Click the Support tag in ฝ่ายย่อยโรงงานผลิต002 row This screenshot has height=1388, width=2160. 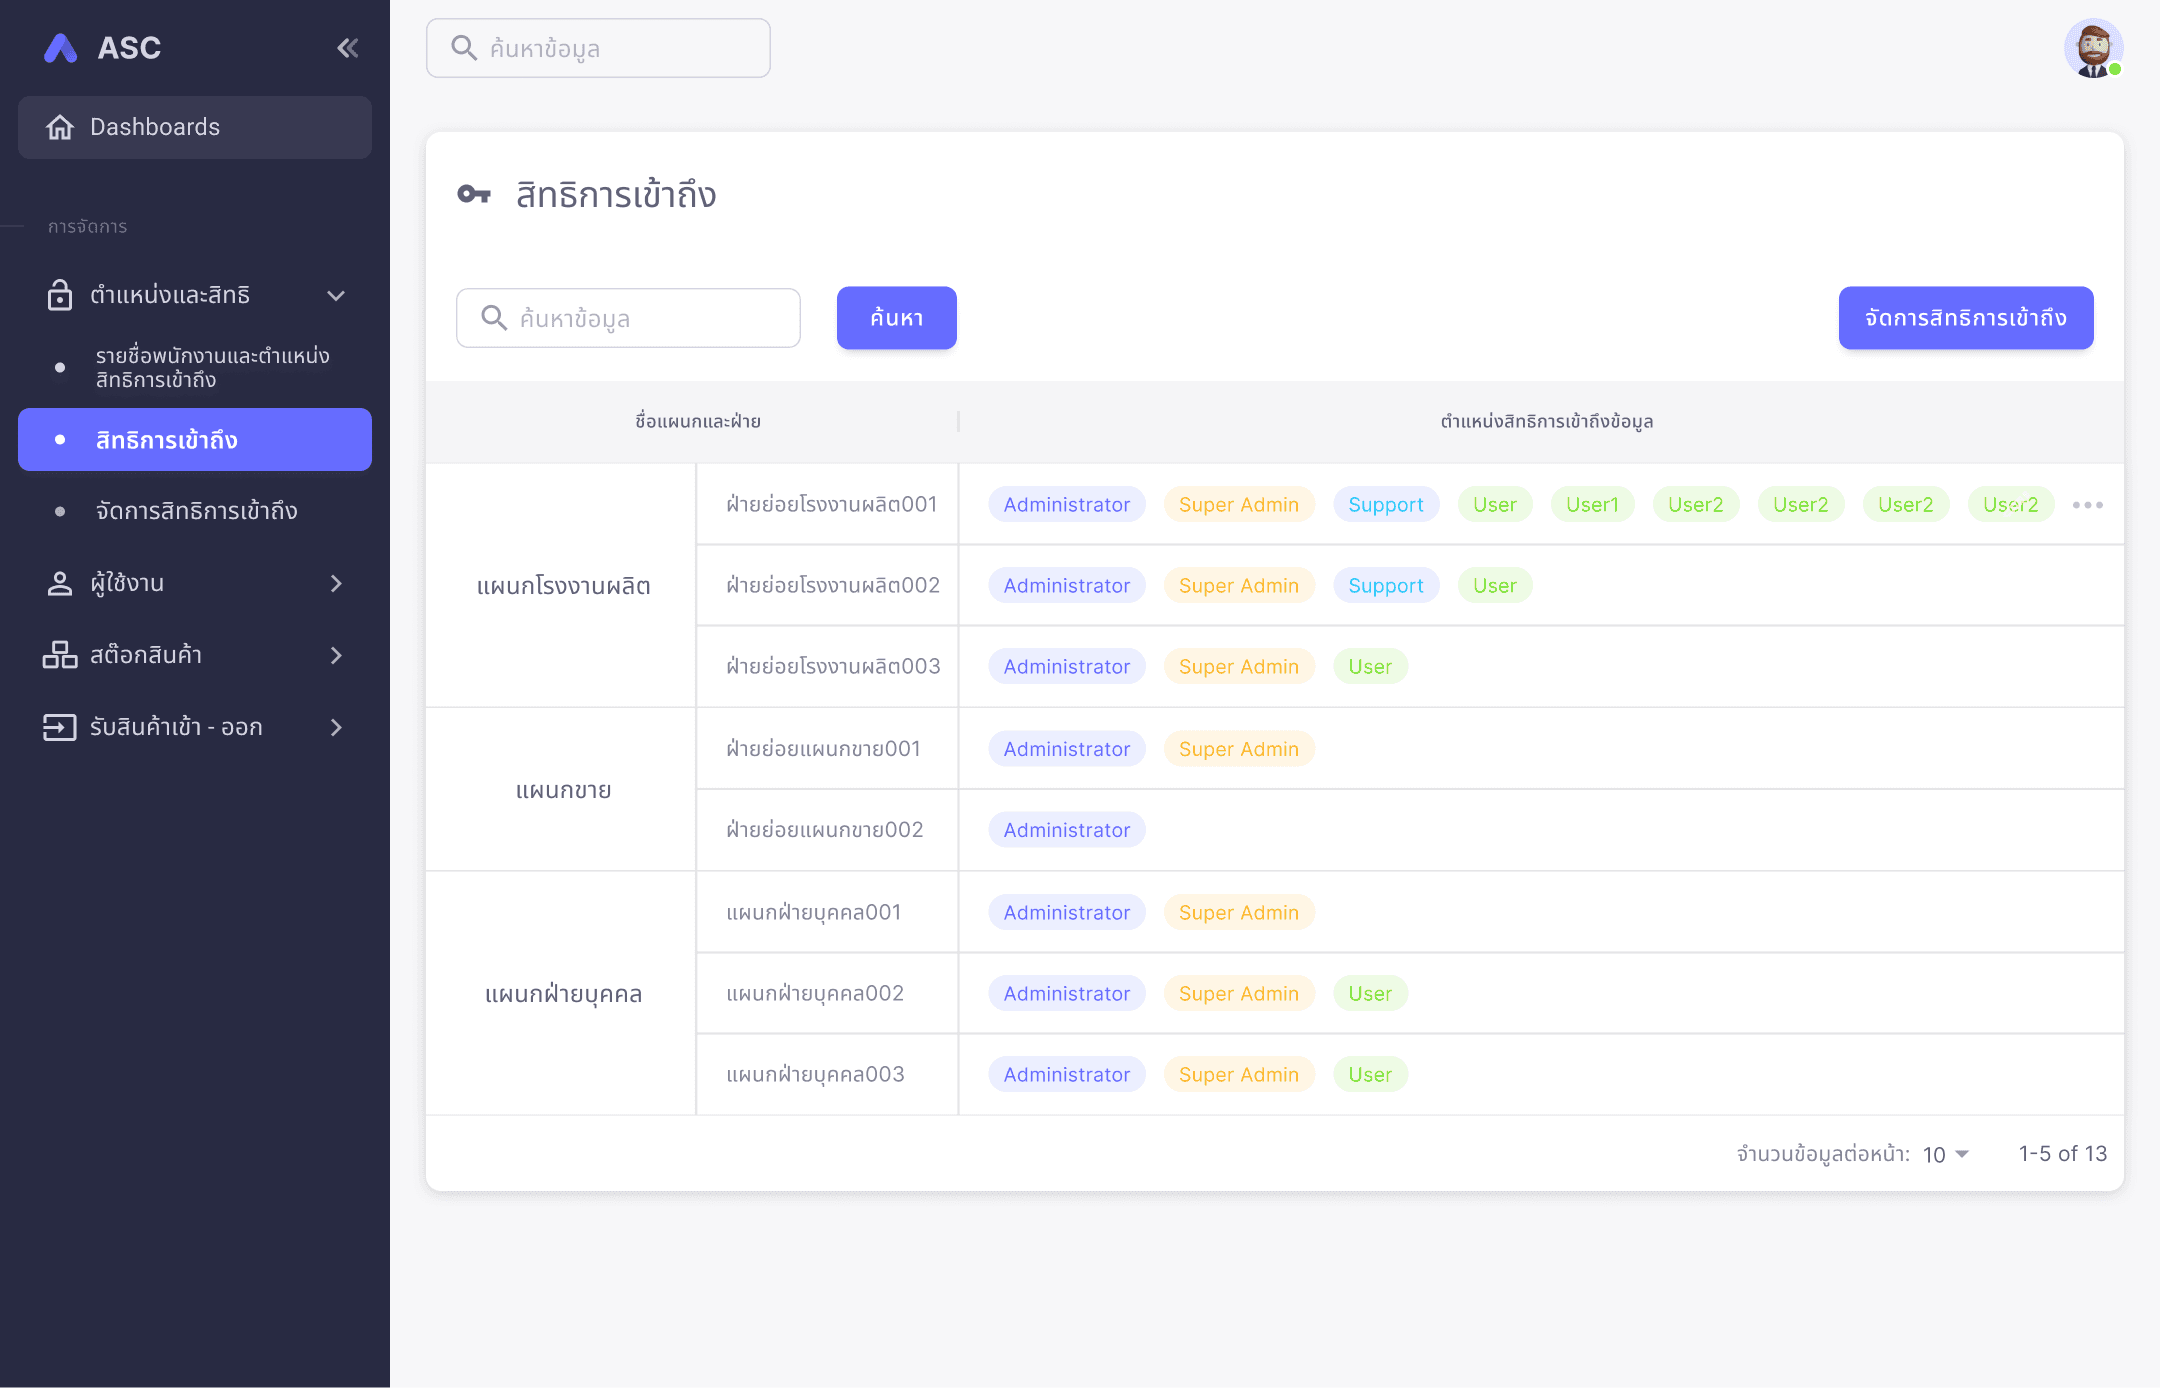point(1385,586)
